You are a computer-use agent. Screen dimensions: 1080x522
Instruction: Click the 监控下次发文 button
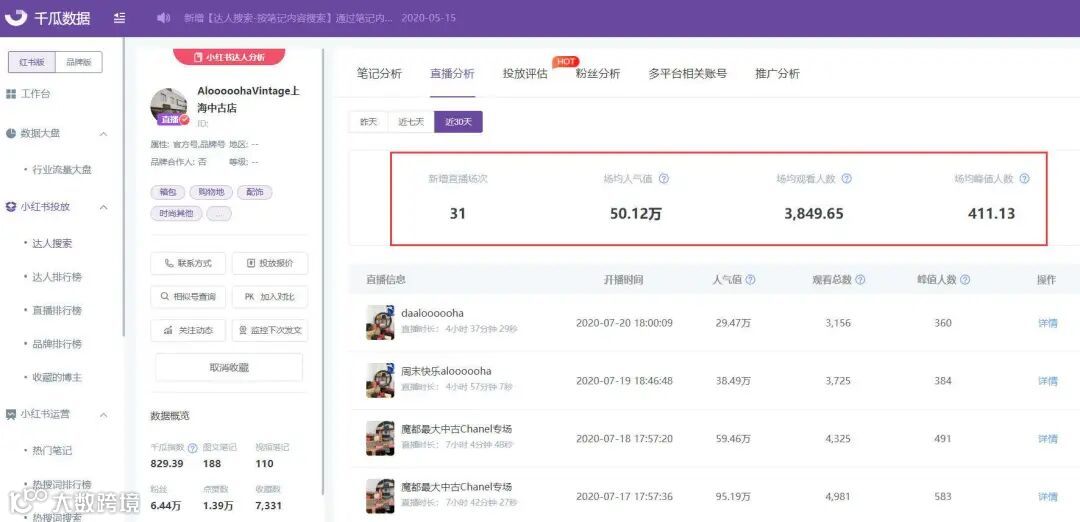click(x=270, y=331)
